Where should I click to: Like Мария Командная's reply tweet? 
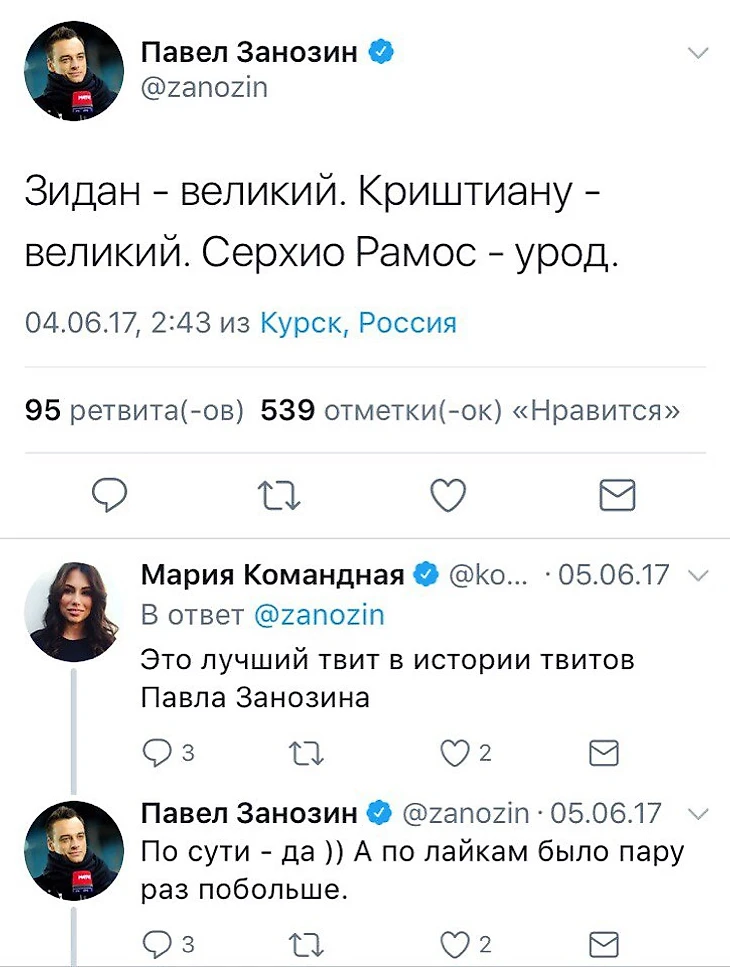[456, 754]
